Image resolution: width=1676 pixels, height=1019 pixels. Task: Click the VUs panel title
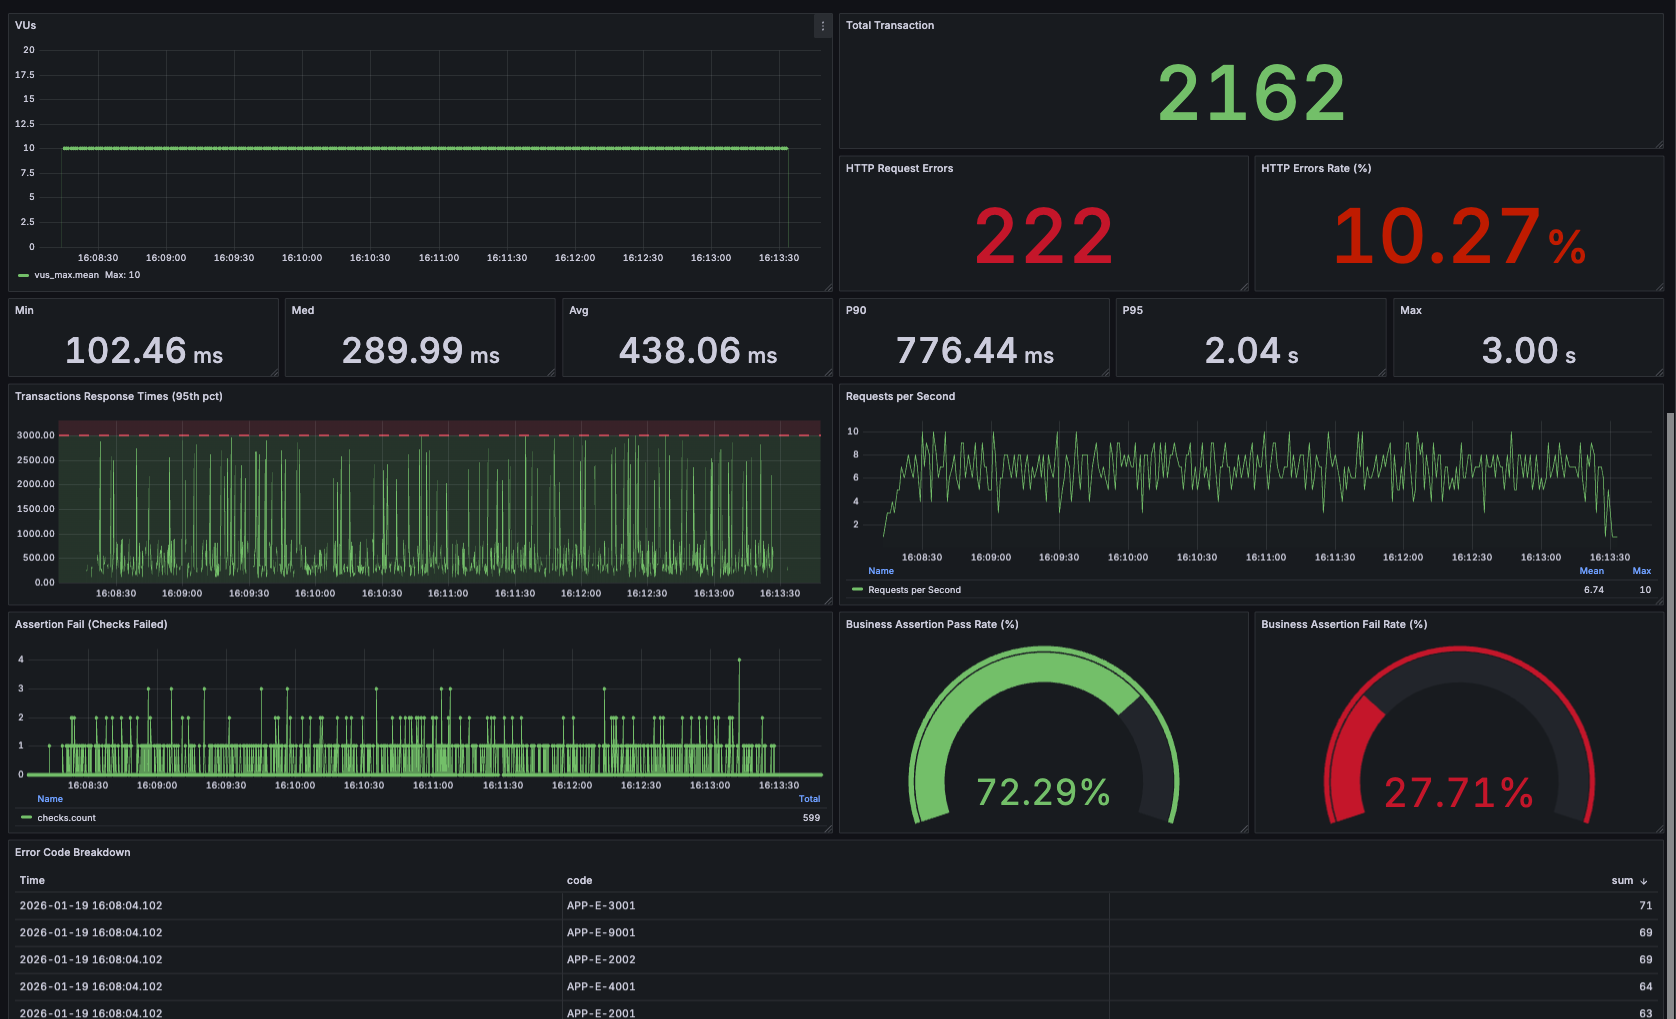[25, 25]
